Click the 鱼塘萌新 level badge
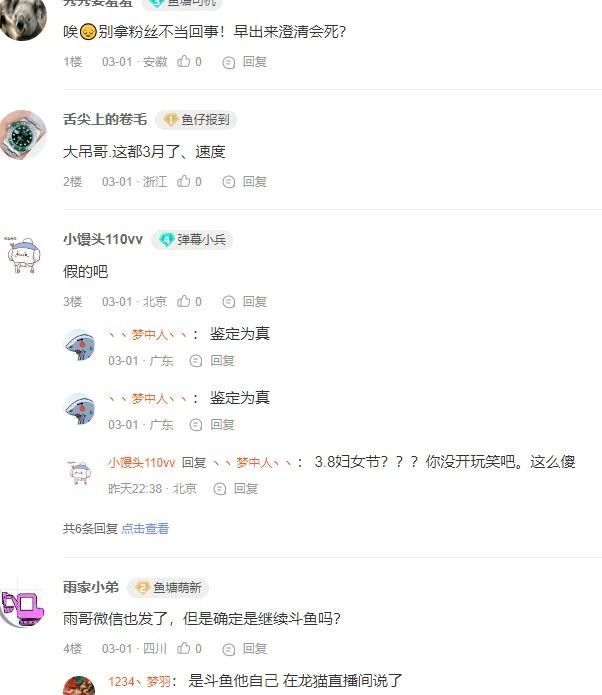This screenshot has height=695, width=602. [168, 588]
